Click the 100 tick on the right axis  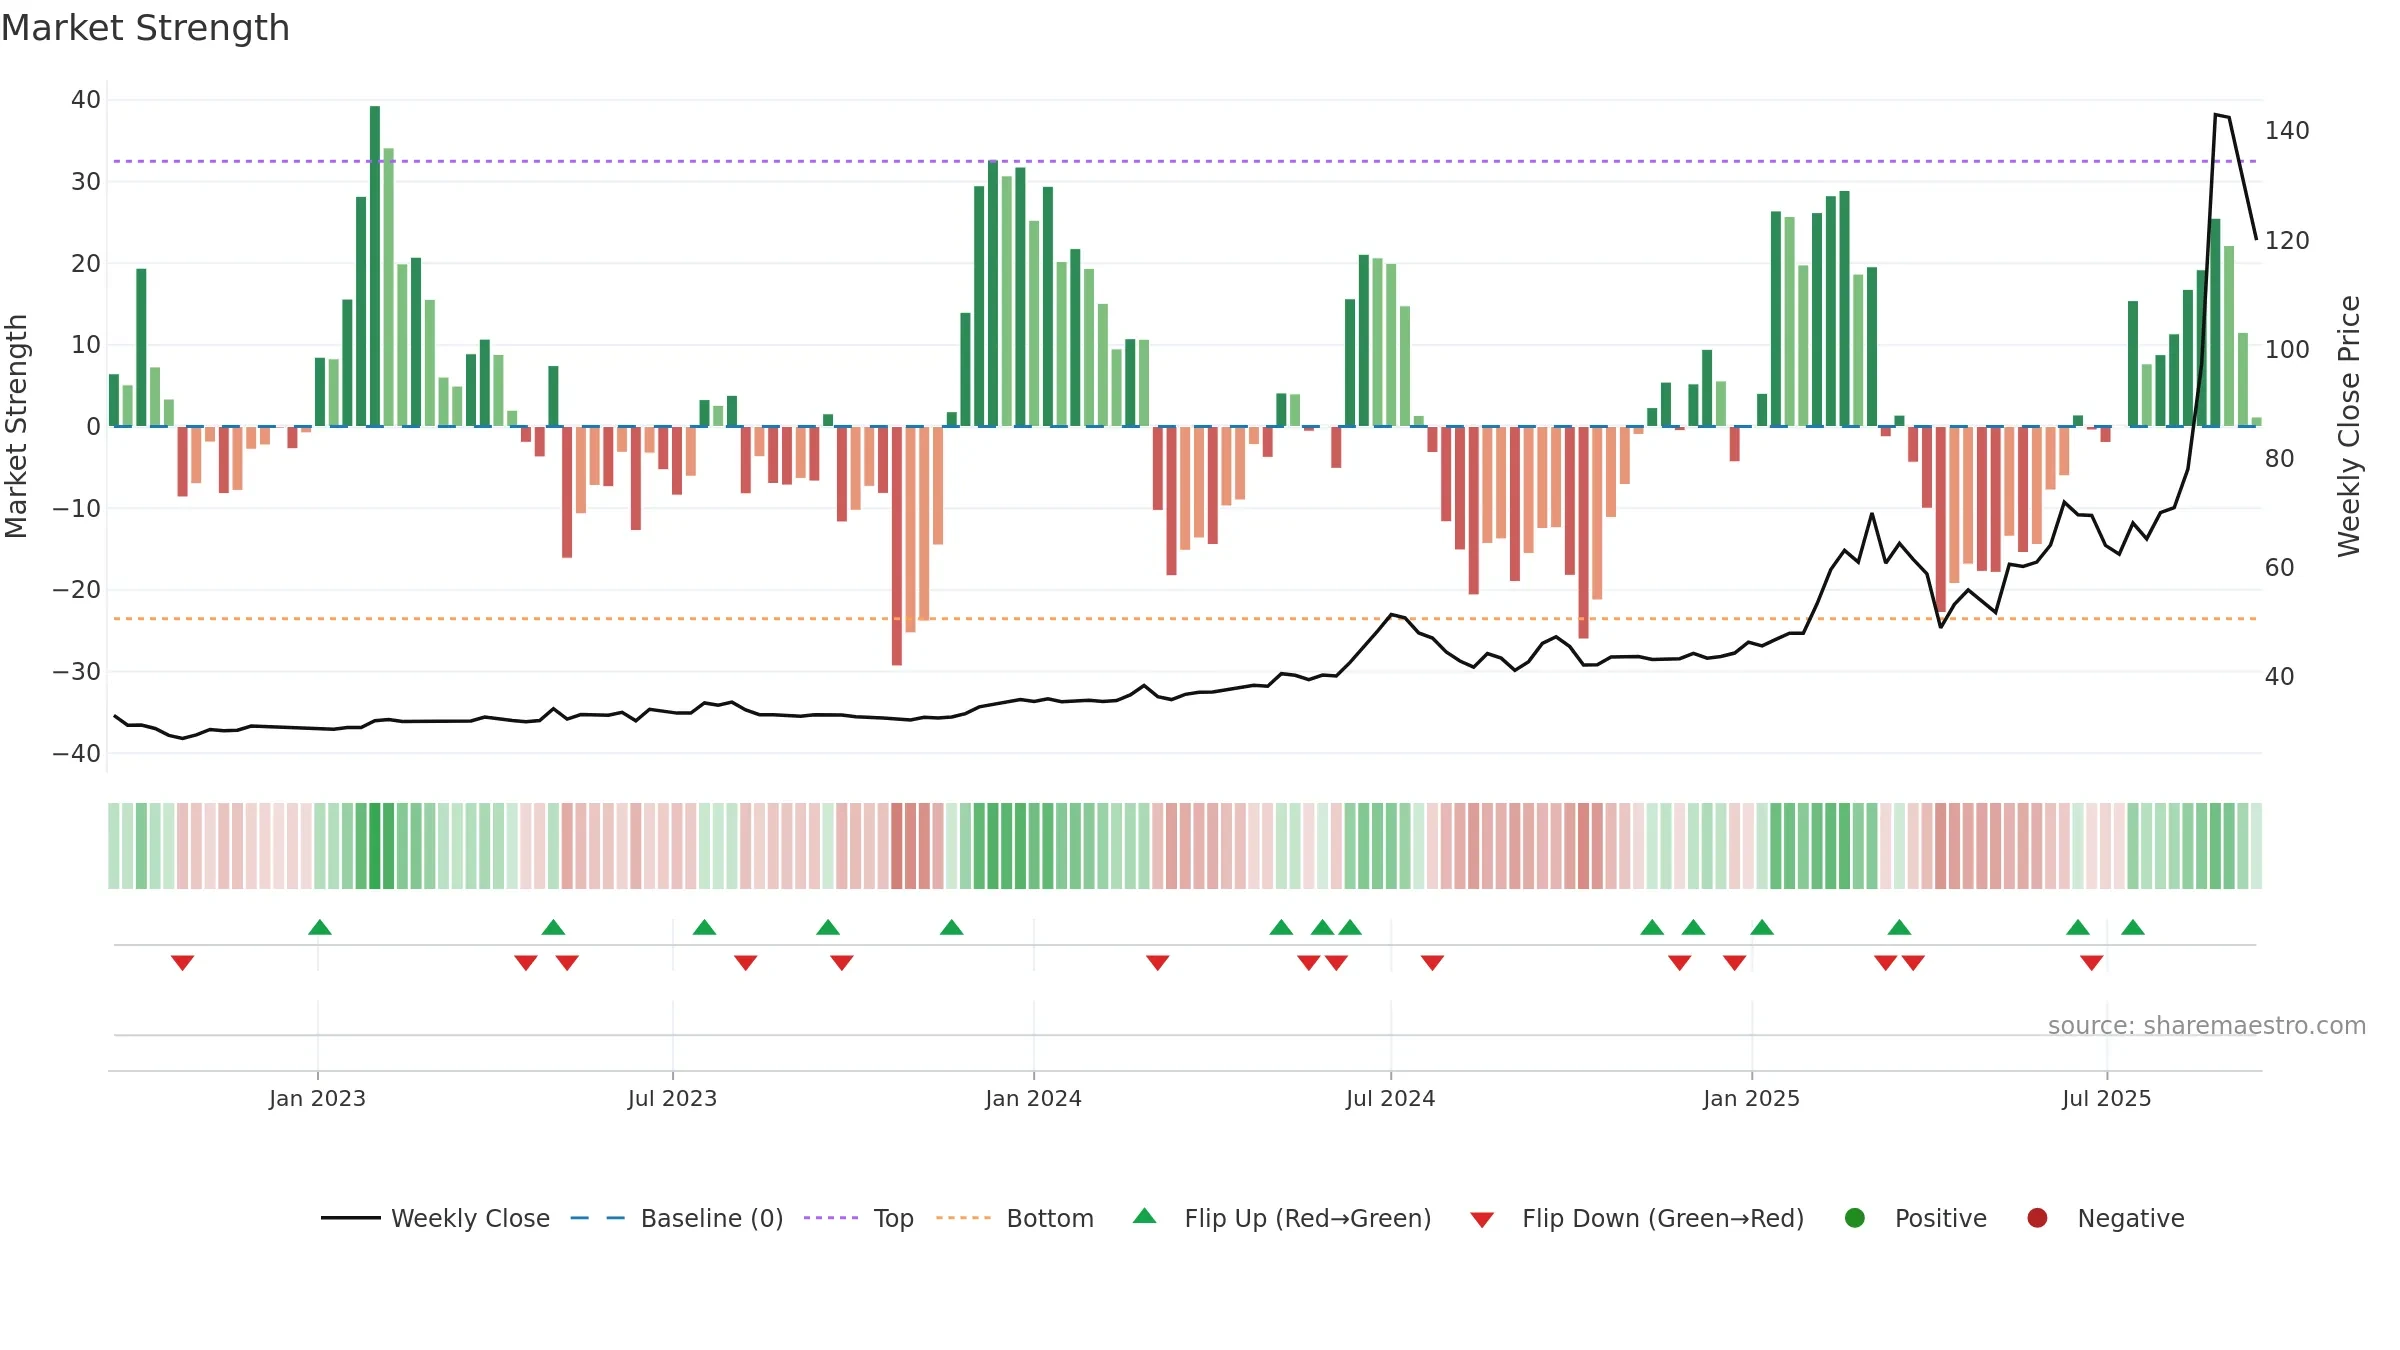pos(2287,350)
